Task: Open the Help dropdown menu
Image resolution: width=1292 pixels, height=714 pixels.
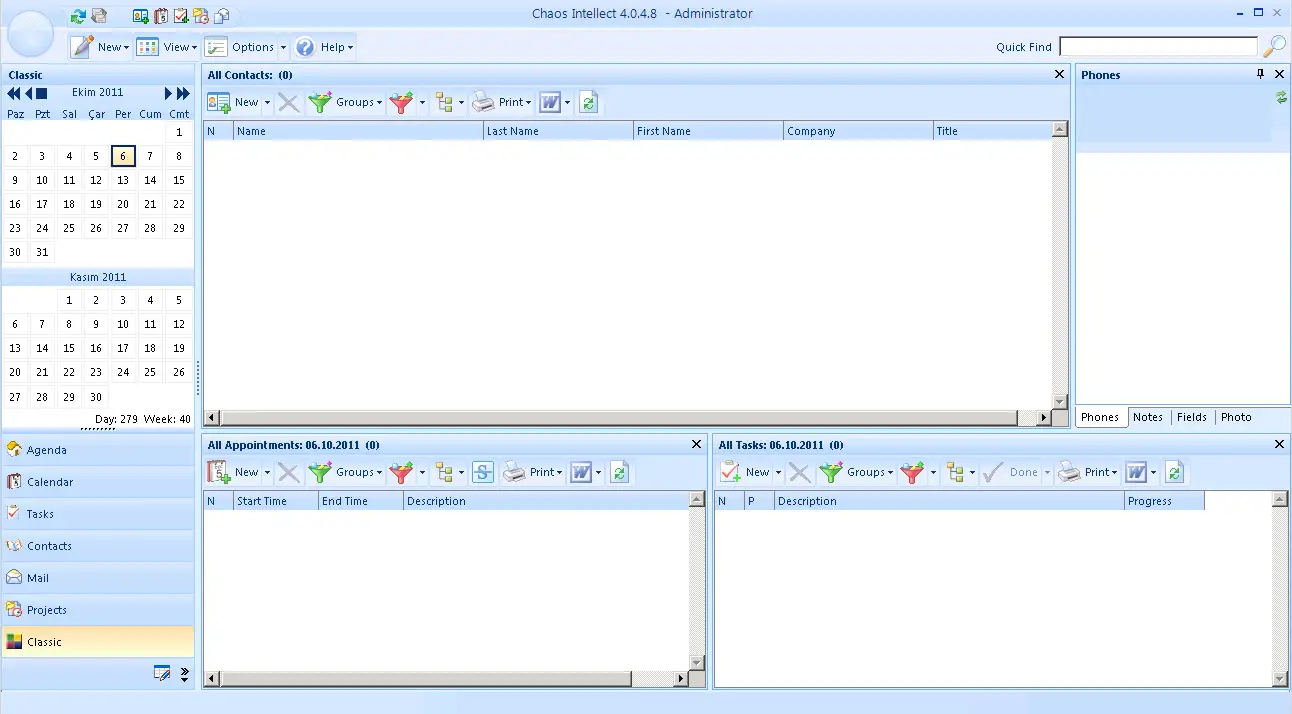Action: [324, 46]
